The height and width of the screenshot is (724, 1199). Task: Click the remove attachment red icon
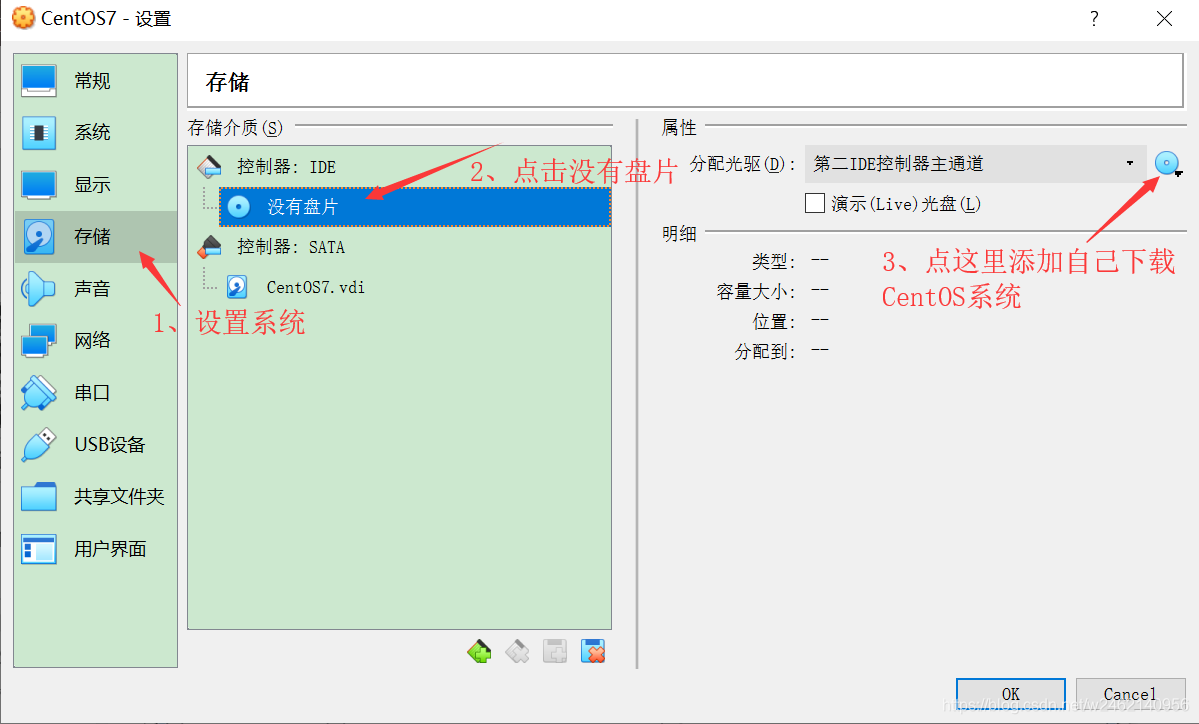coord(592,650)
